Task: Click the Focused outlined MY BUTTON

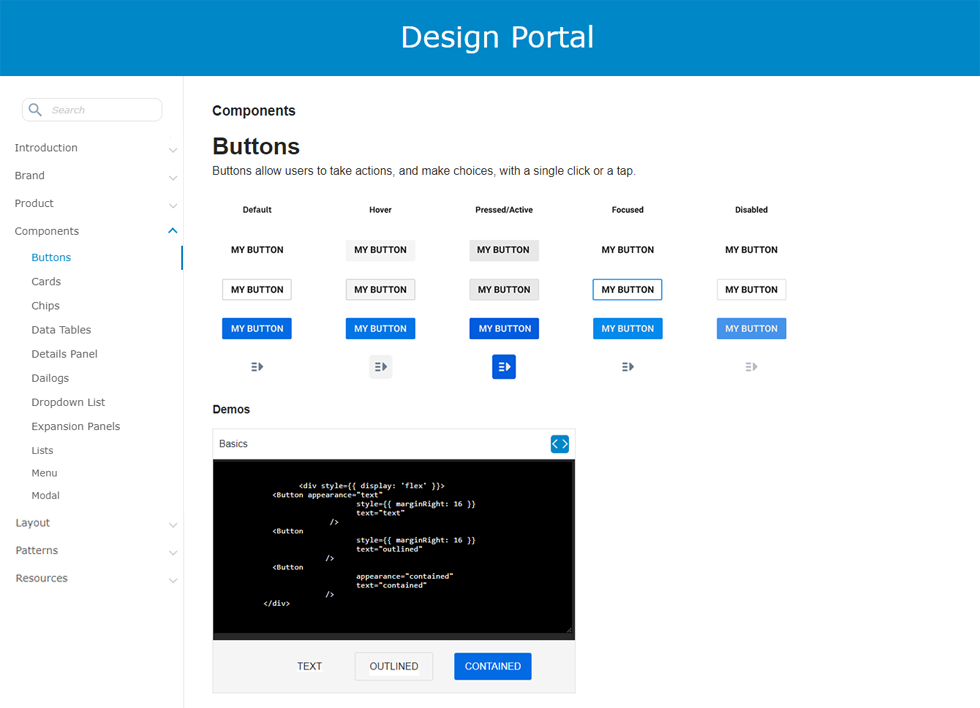Action: coord(627,290)
